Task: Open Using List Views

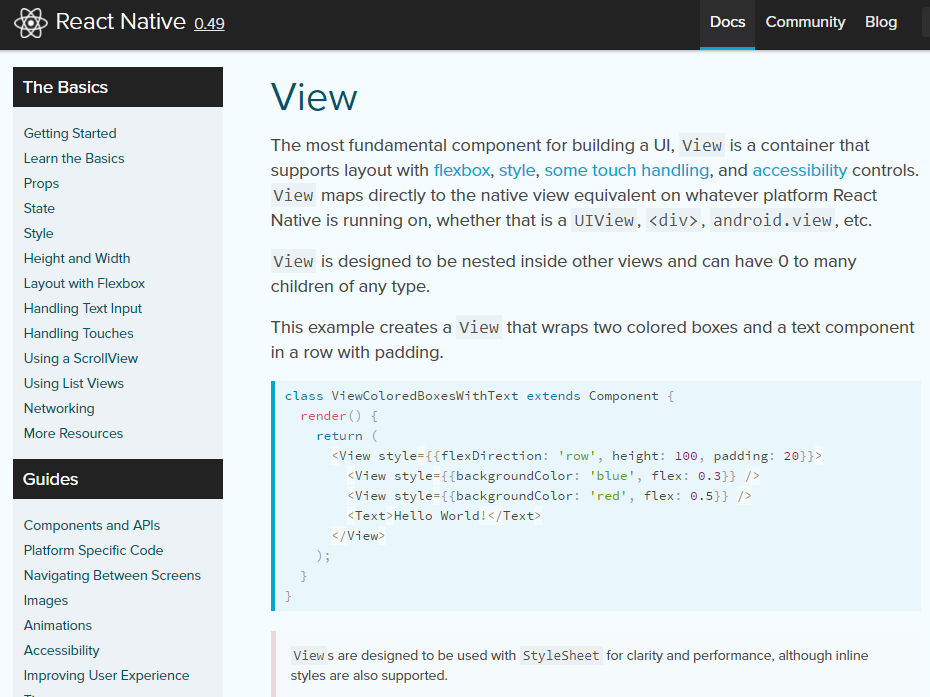Action: tap(74, 383)
